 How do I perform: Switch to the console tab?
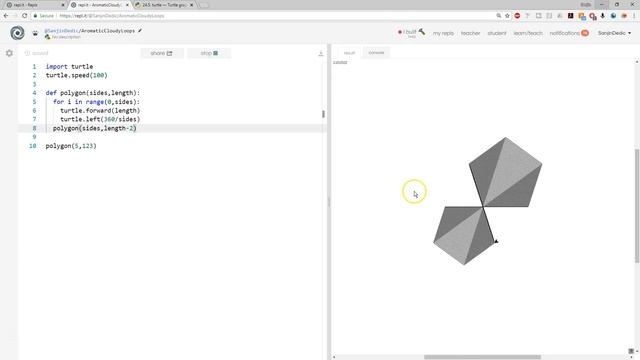tap(376, 53)
